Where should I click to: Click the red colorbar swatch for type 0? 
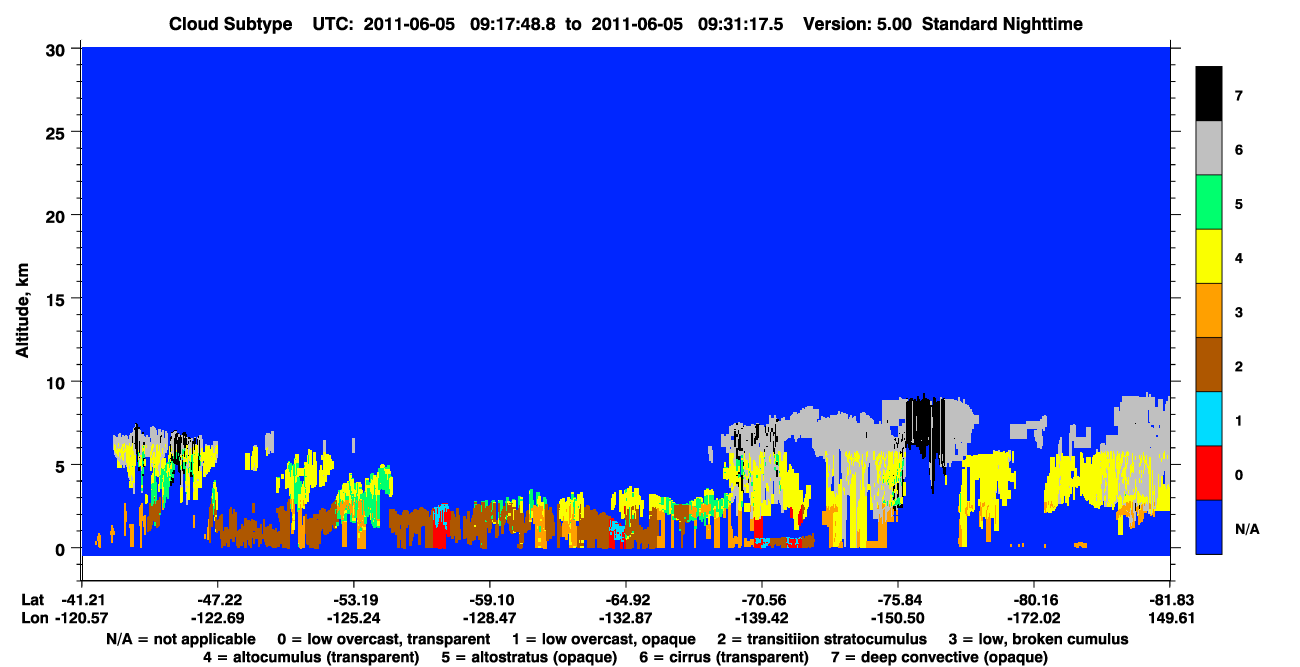[1209, 473]
